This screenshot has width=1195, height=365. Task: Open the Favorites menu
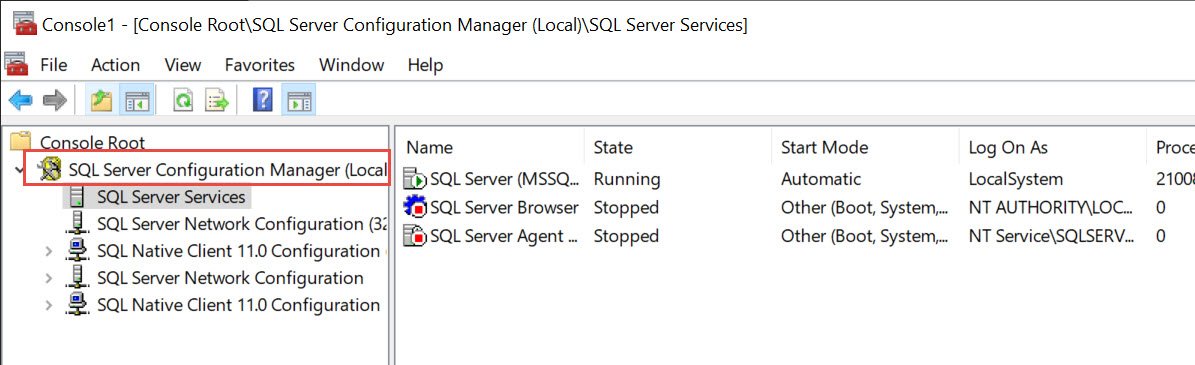[x=260, y=65]
